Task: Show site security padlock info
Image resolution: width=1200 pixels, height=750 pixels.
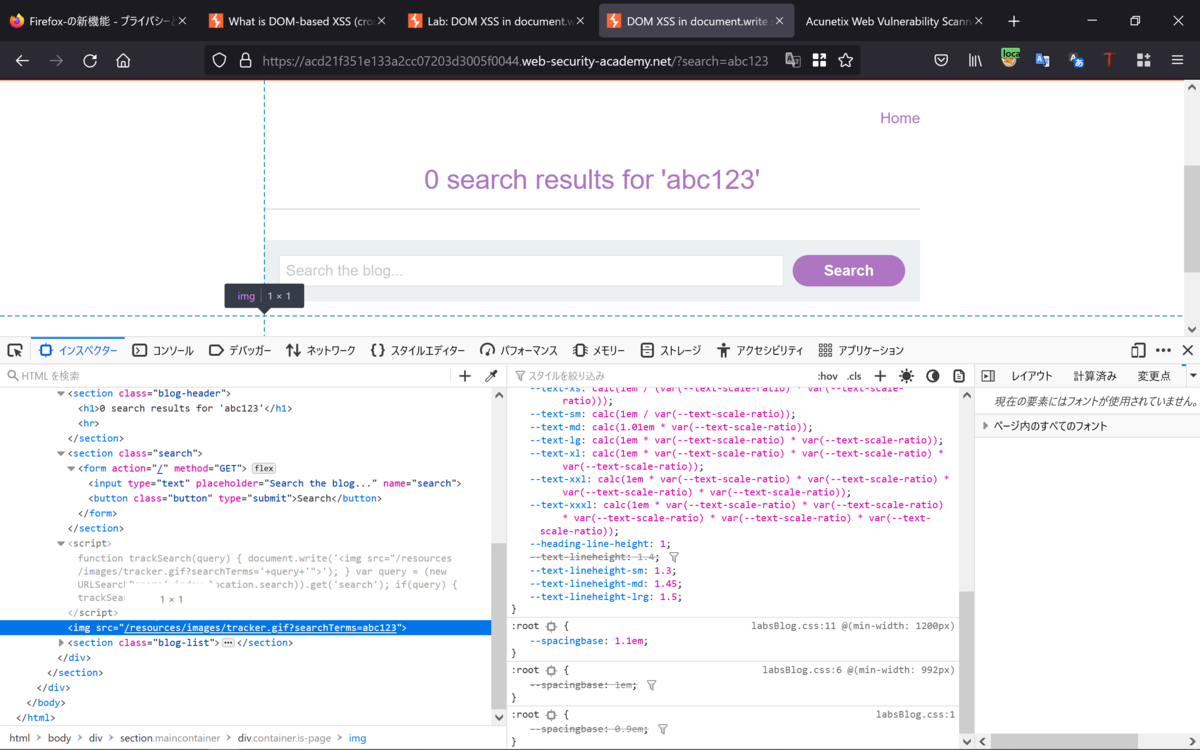Action: click(245, 61)
